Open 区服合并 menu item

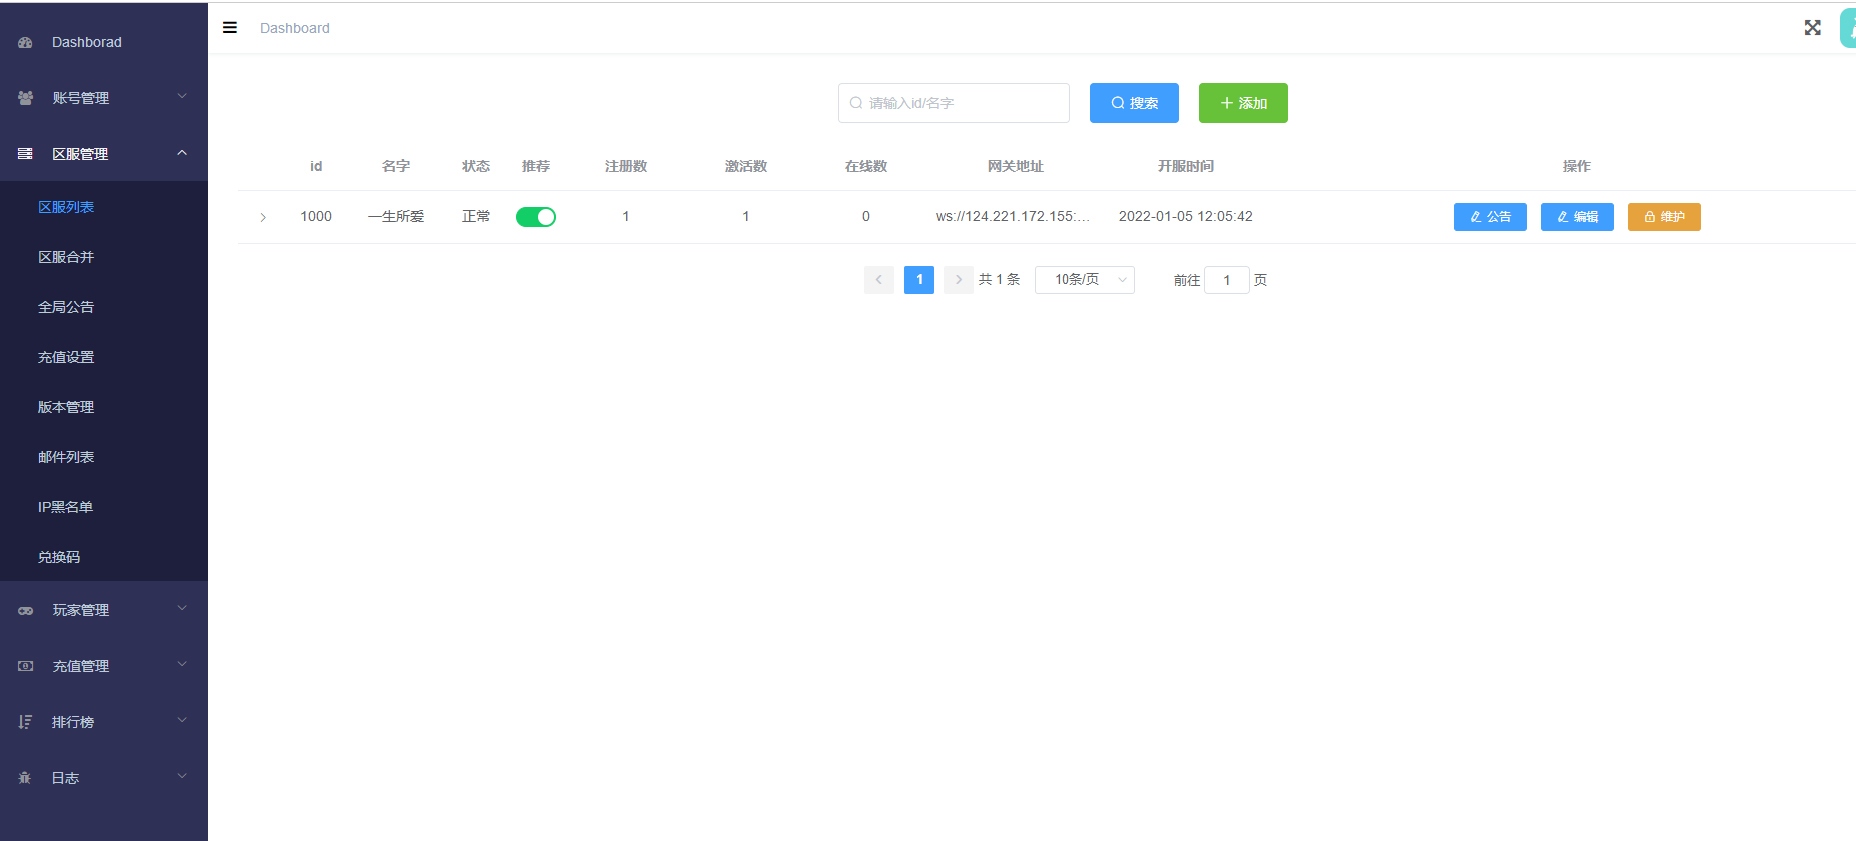[x=104, y=257]
